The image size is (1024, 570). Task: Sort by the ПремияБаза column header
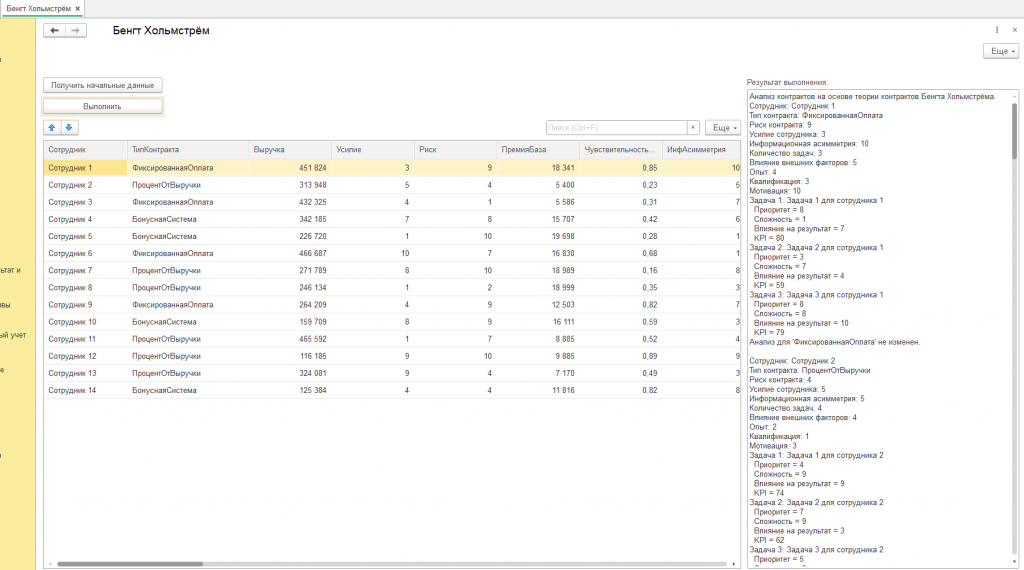tap(538, 150)
